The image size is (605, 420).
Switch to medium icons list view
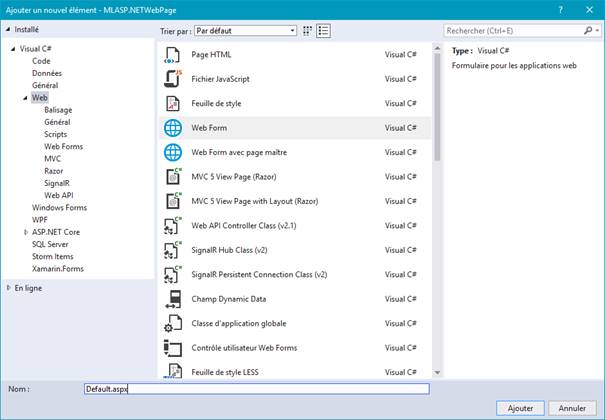[x=323, y=31]
